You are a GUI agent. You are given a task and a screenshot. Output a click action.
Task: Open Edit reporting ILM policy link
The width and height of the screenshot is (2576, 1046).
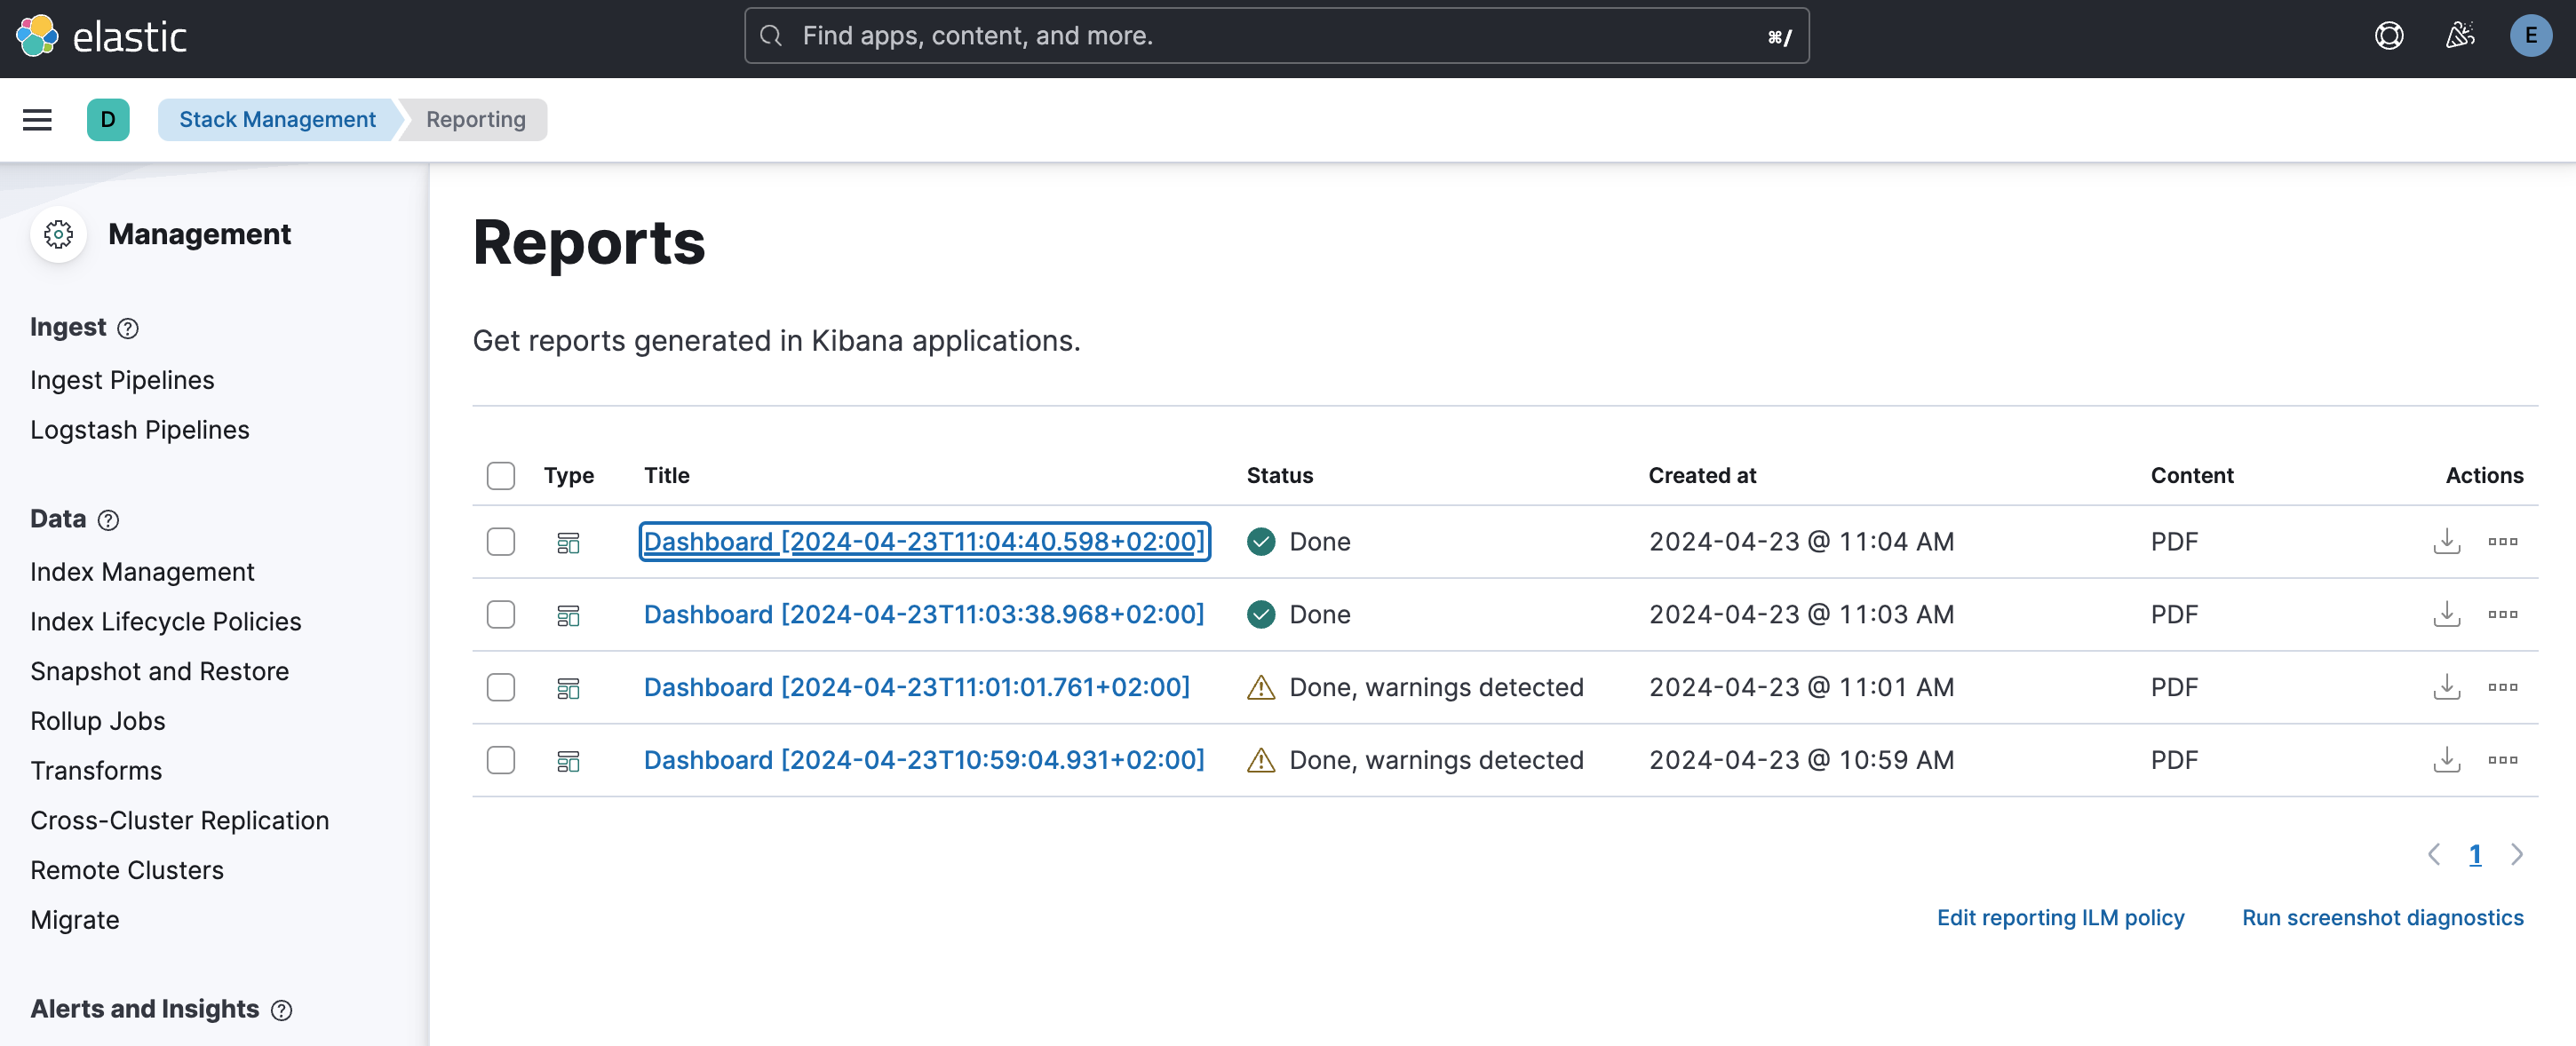(x=2058, y=916)
